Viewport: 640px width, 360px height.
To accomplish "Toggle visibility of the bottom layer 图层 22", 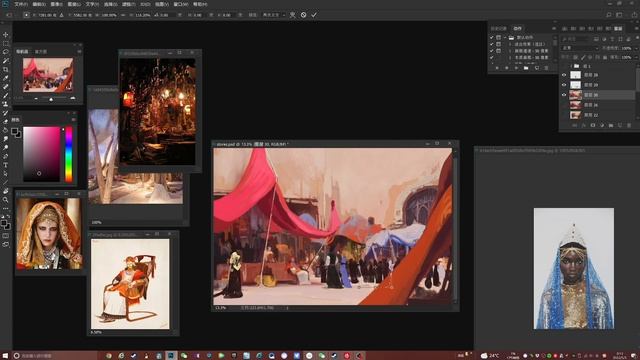I will pos(564,115).
